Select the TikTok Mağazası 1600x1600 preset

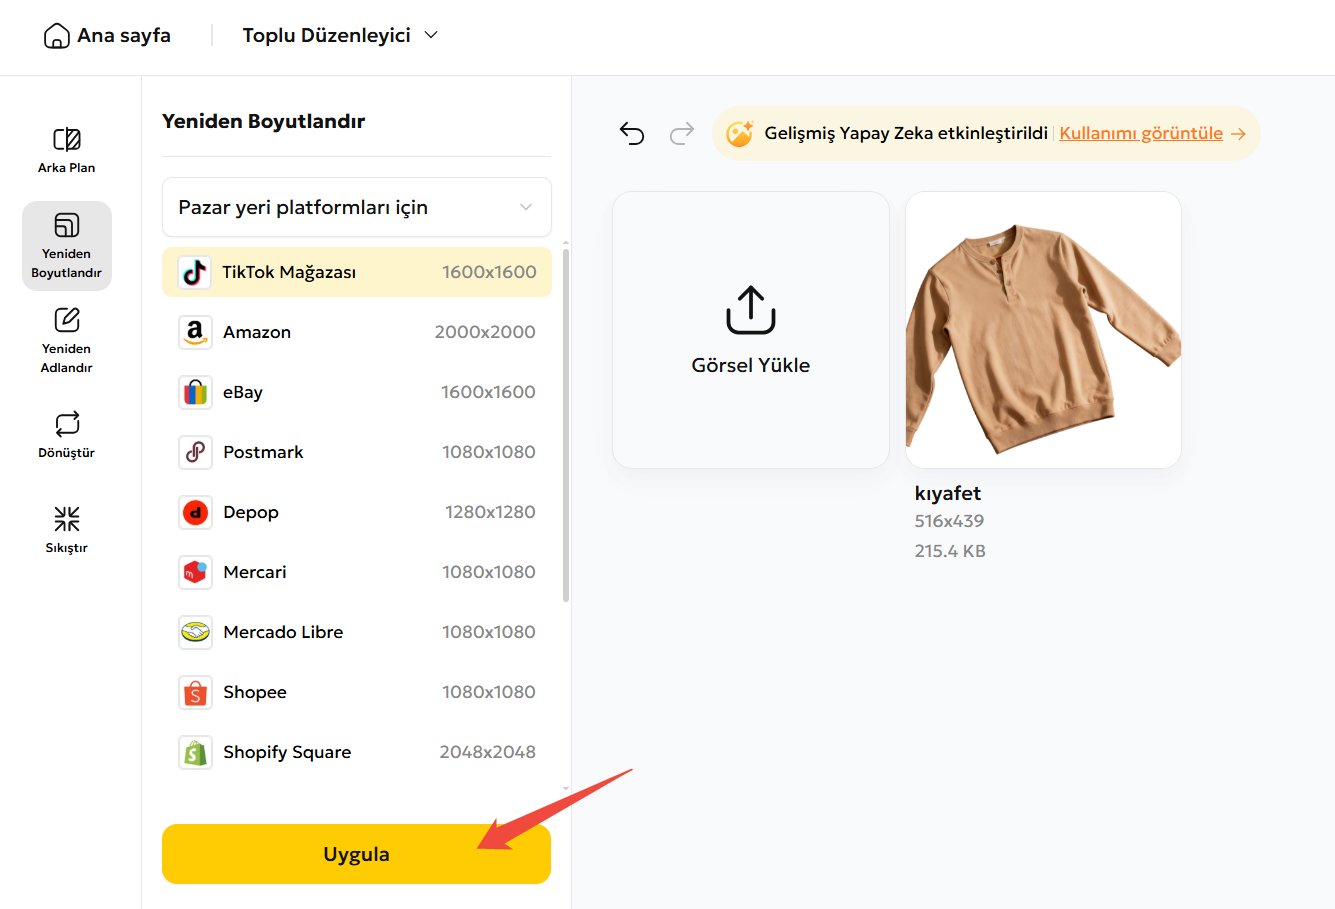[x=356, y=272]
